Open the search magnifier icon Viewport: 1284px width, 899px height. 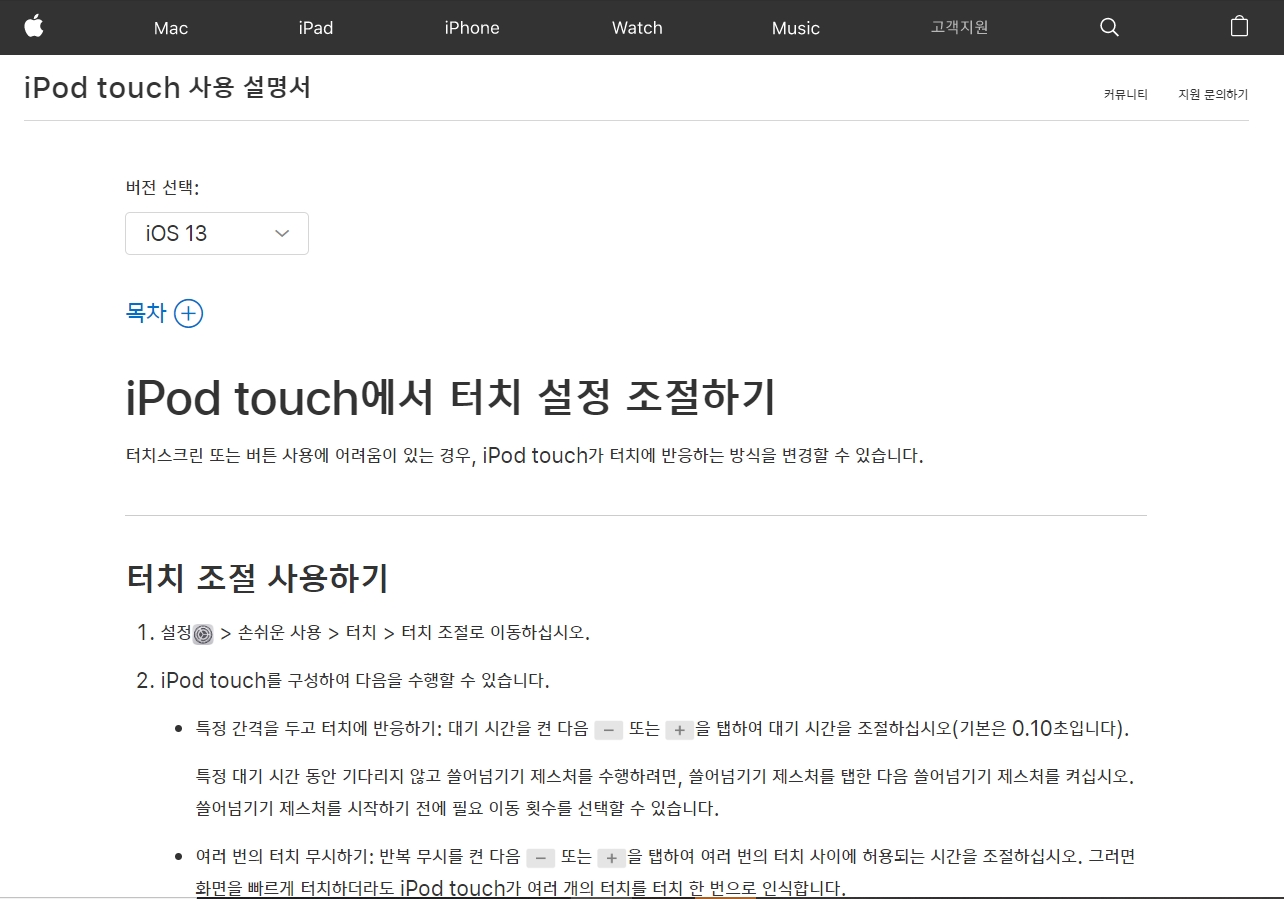pyautogui.click(x=1109, y=27)
